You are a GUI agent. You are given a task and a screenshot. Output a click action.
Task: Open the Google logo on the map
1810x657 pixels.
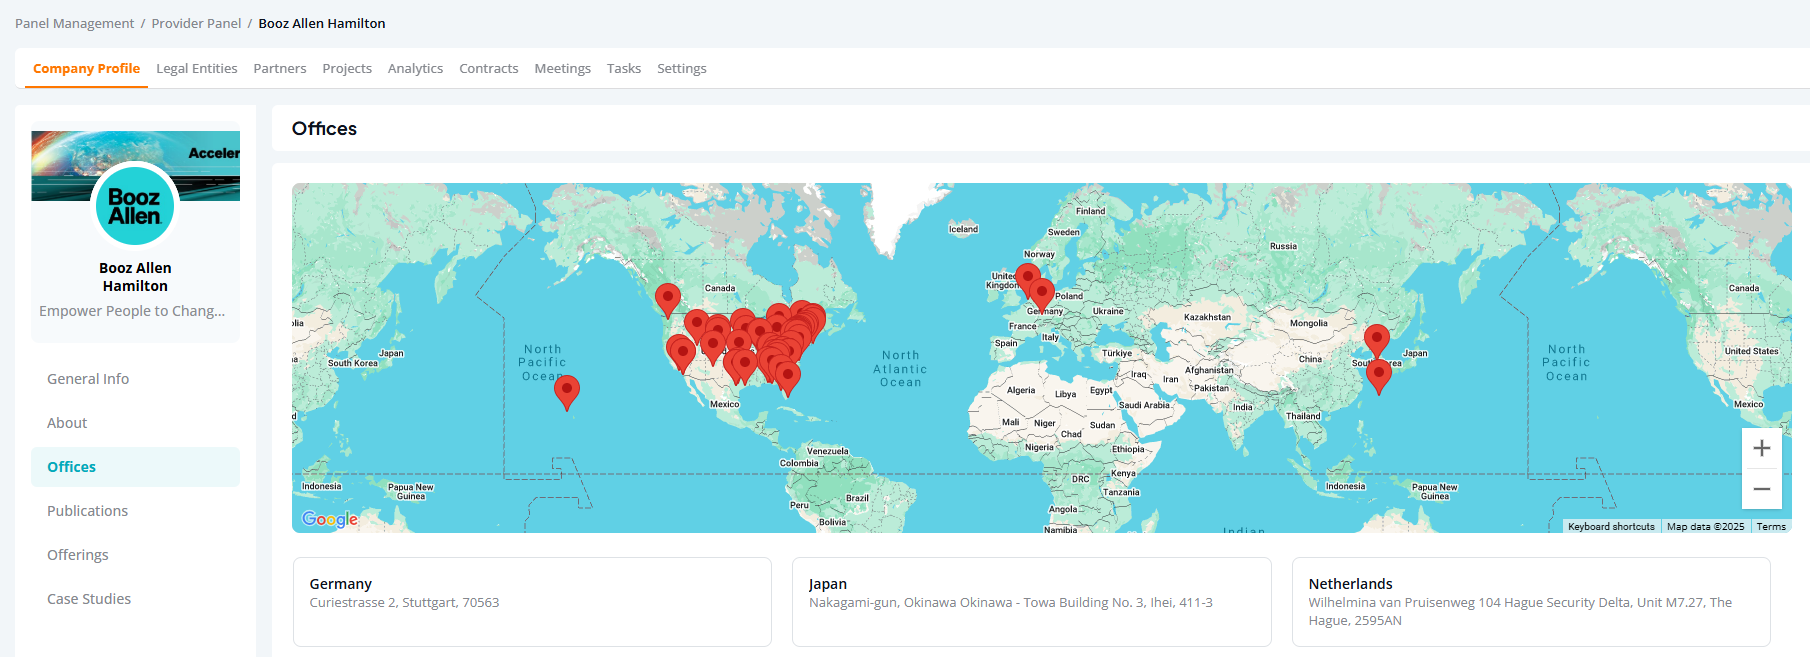[x=330, y=519]
